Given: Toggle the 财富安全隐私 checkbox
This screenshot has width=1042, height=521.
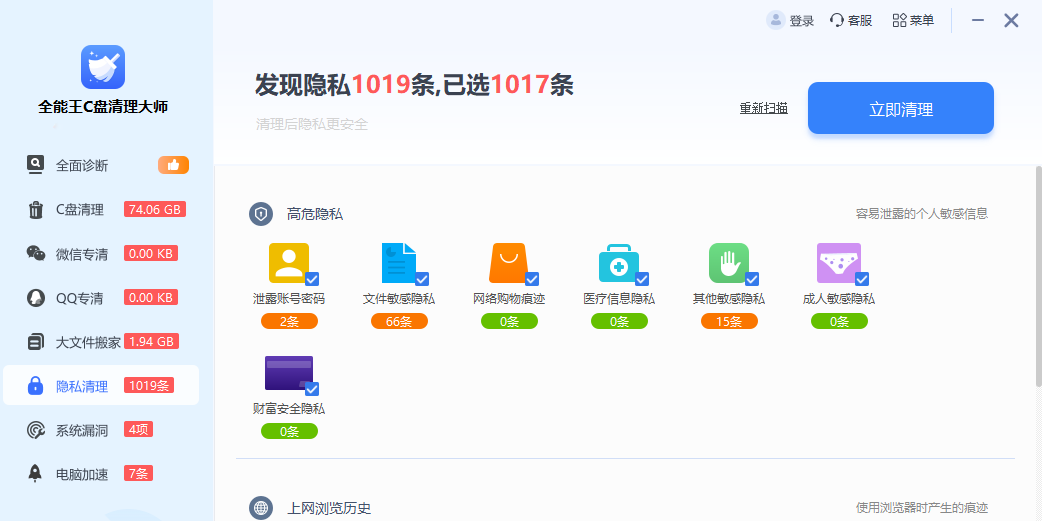Looking at the screenshot, I should pyautogui.click(x=312, y=389).
